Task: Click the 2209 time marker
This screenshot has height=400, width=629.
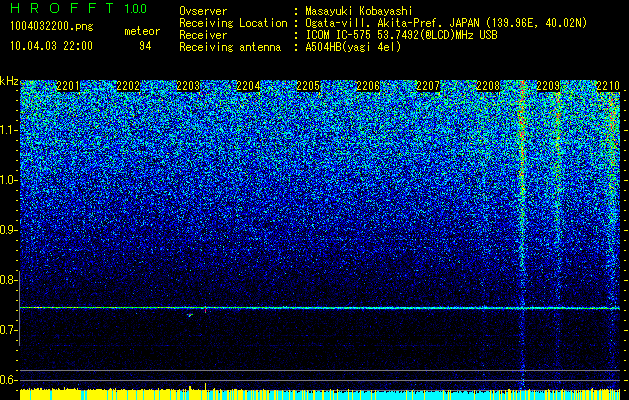Action: tap(548, 85)
